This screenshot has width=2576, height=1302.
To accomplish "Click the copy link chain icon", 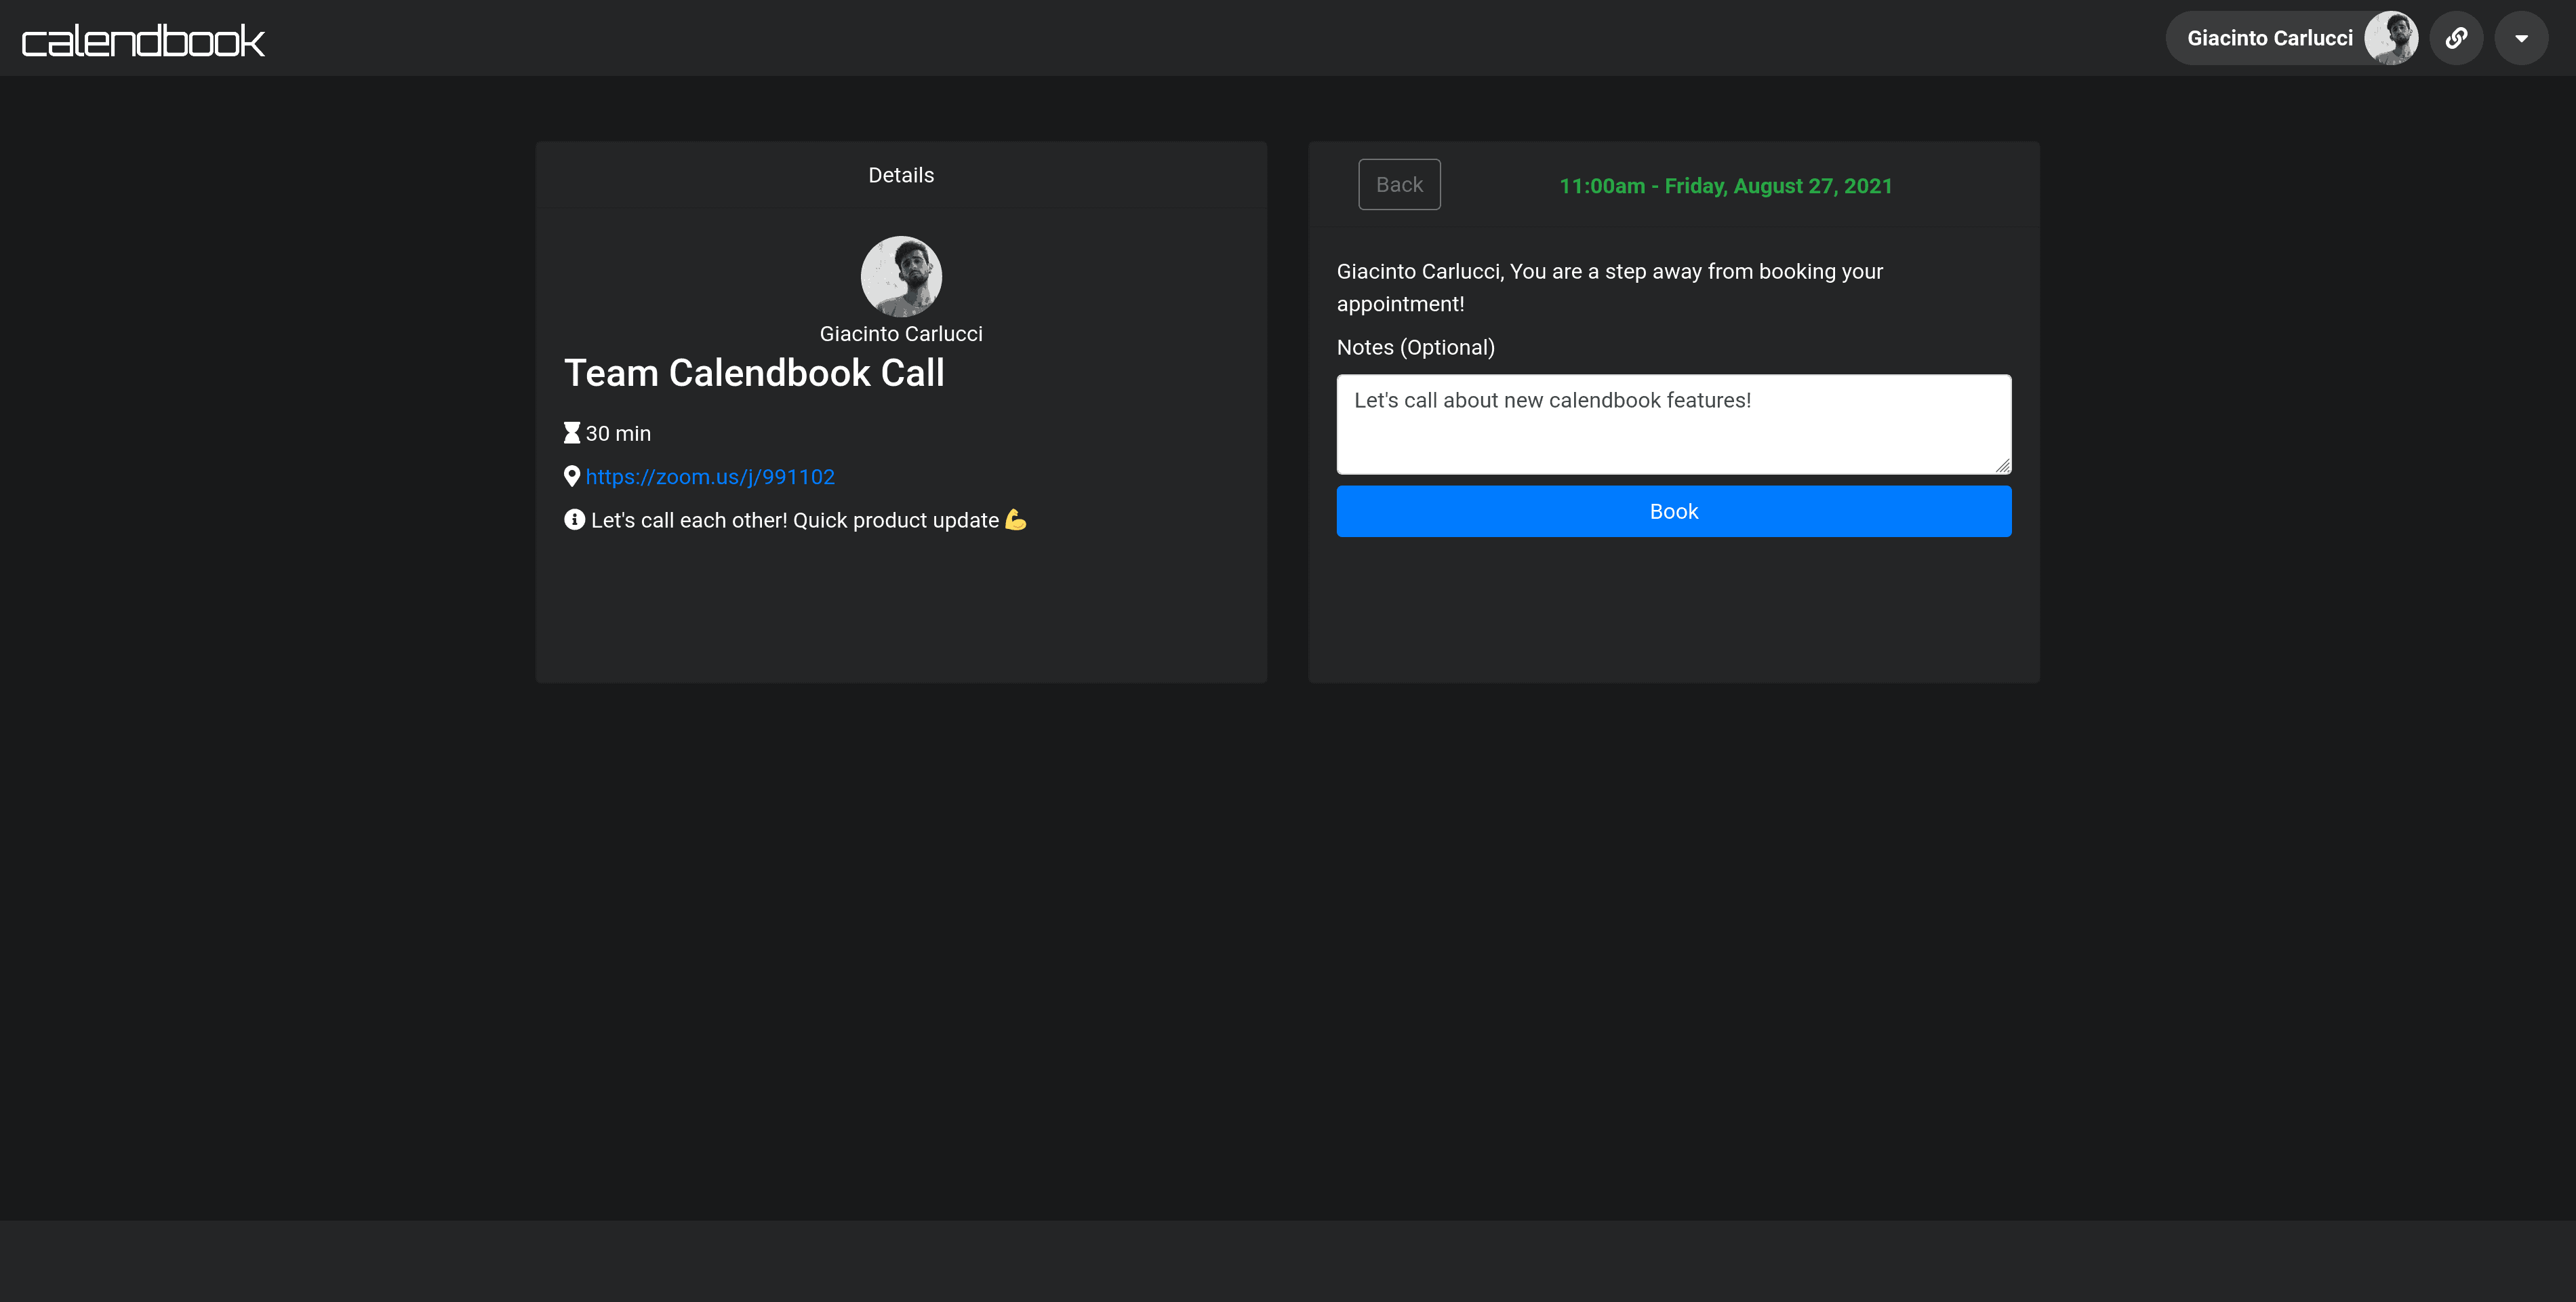I will (x=2456, y=38).
